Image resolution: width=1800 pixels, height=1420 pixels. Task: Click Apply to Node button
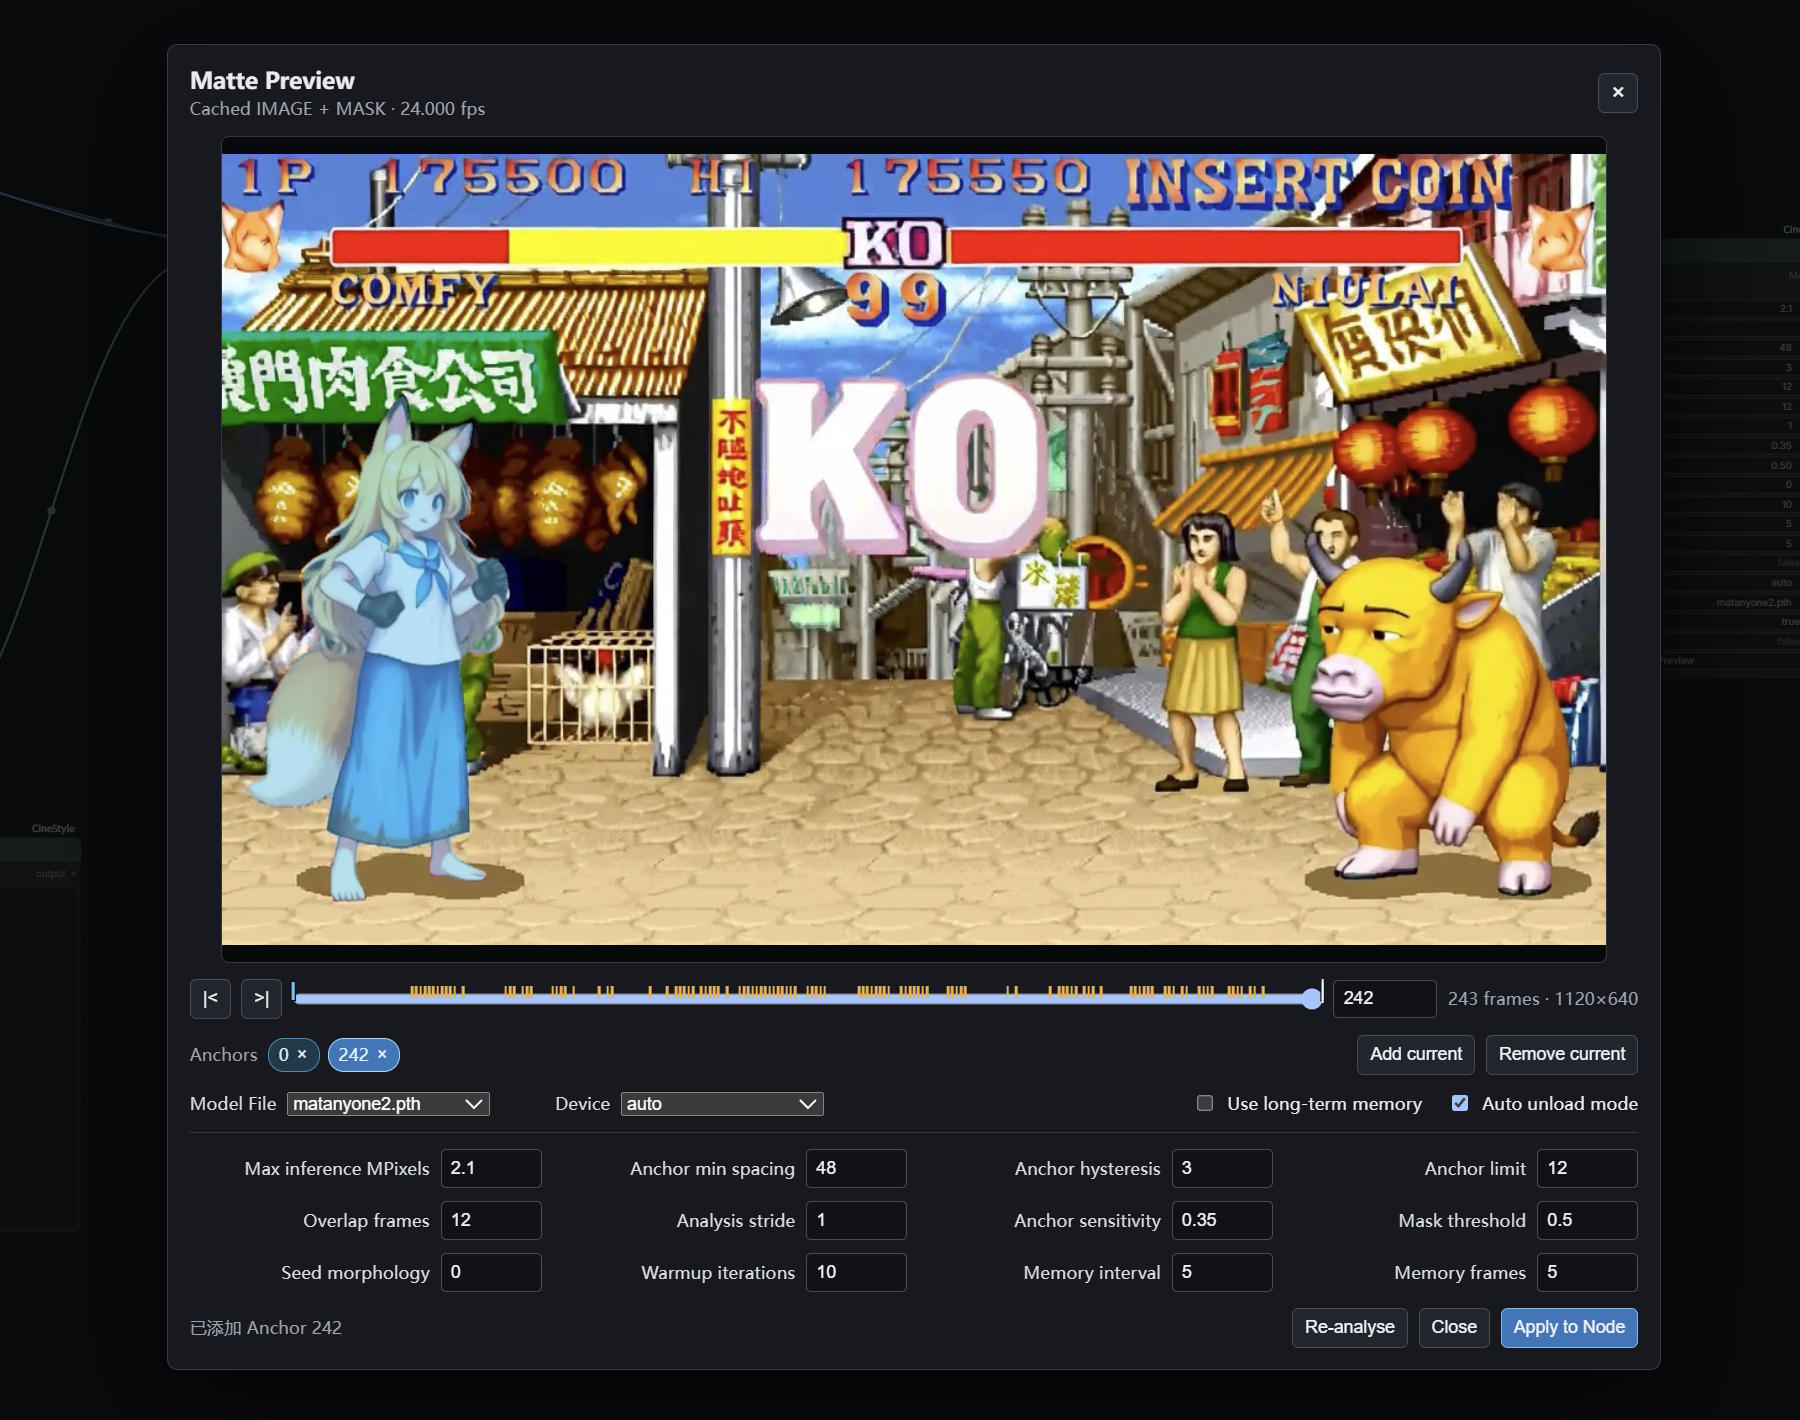tap(1569, 1327)
